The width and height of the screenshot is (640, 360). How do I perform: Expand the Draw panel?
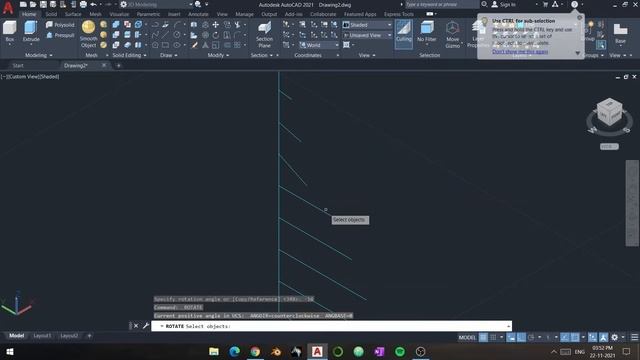[169, 55]
